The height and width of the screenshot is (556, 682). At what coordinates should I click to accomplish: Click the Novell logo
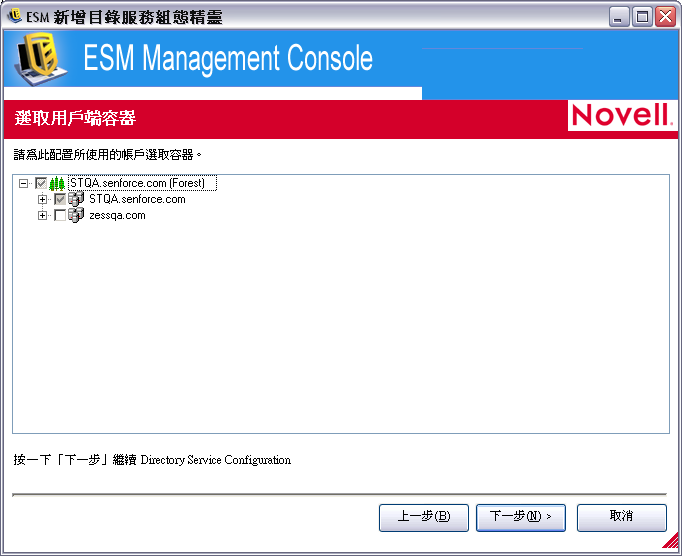coord(622,115)
